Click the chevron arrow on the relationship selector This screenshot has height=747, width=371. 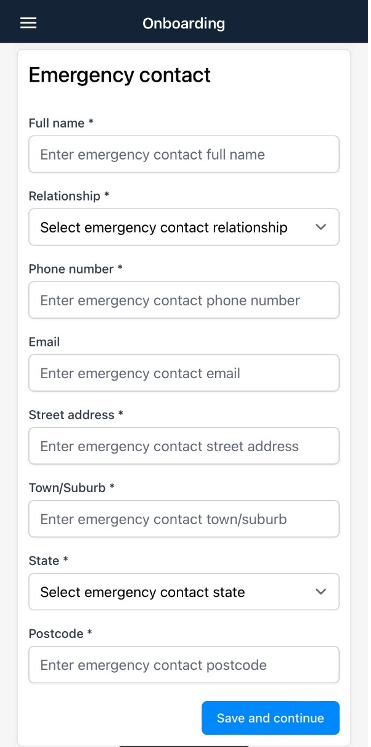(321, 227)
